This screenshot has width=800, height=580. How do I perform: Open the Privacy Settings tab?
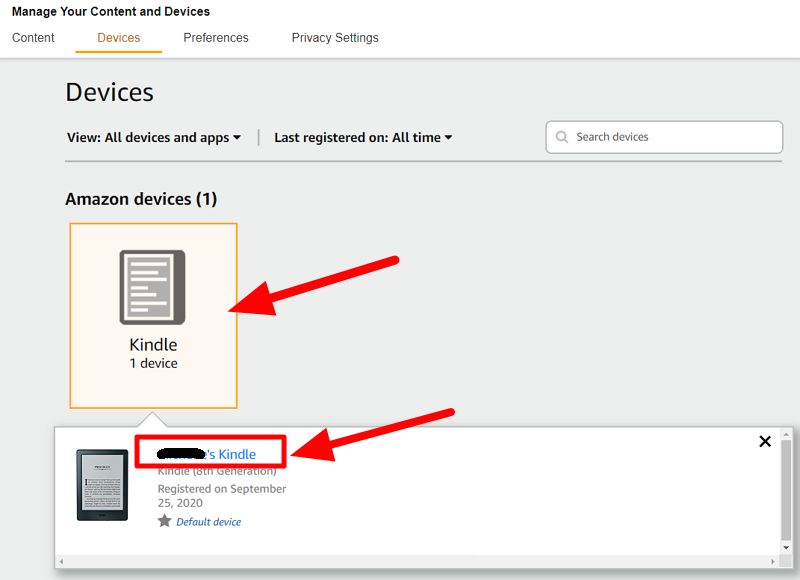[335, 38]
